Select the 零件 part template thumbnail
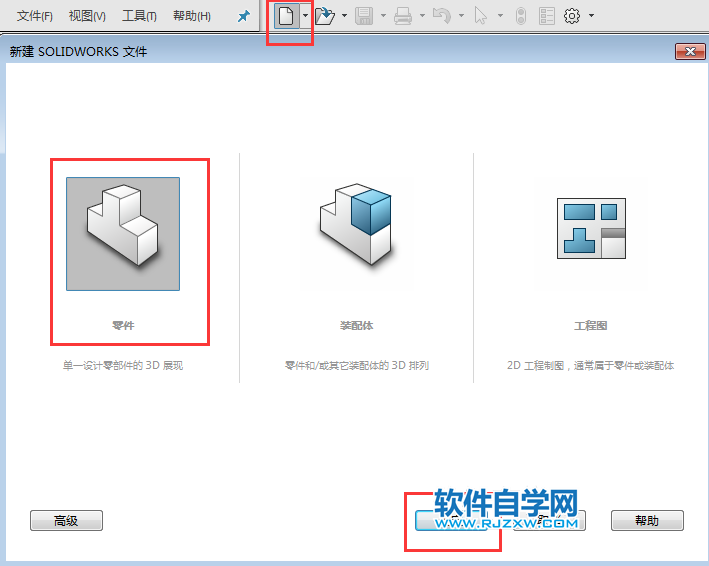The width and height of the screenshot is (709, 566). pyautogui.click(x=123, y=234)
